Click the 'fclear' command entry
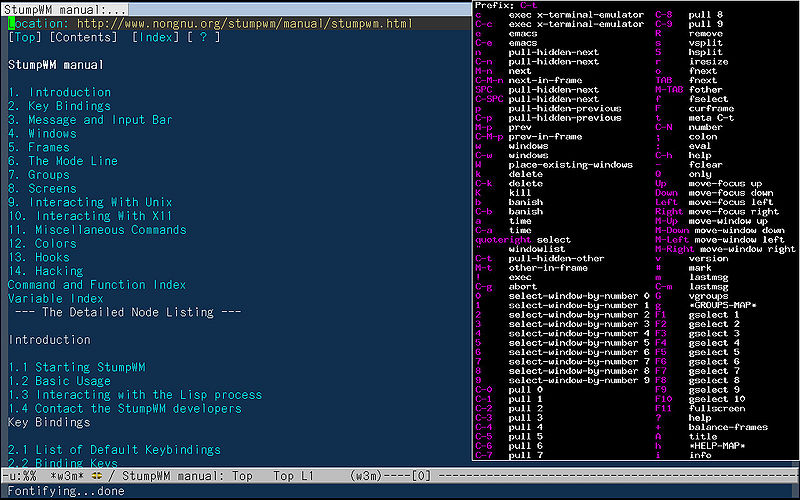 click(706, 165)
